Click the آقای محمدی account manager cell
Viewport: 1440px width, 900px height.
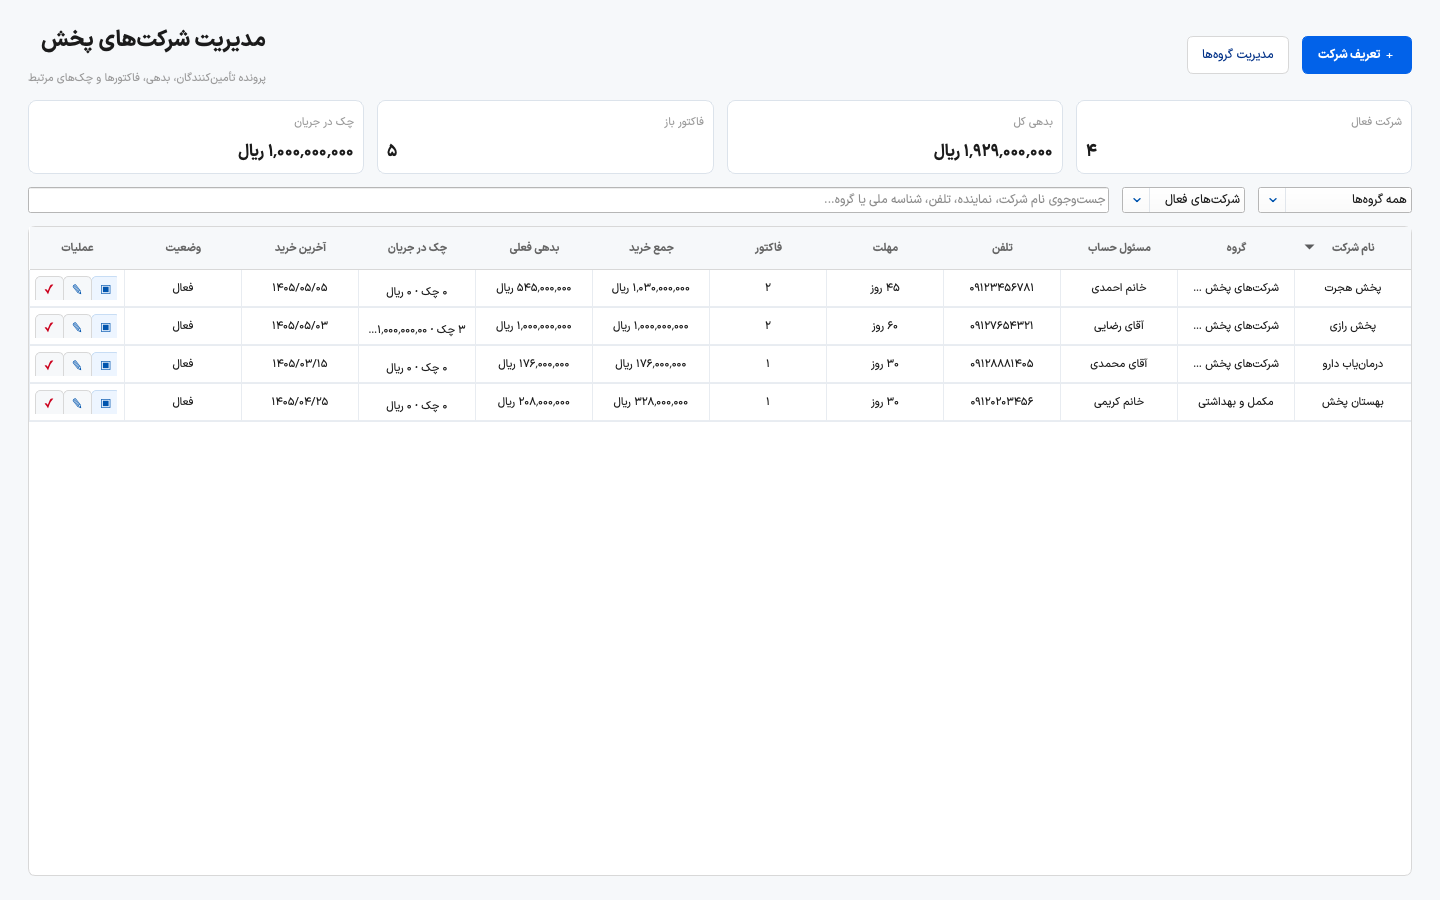click(x=1119, y=364)
